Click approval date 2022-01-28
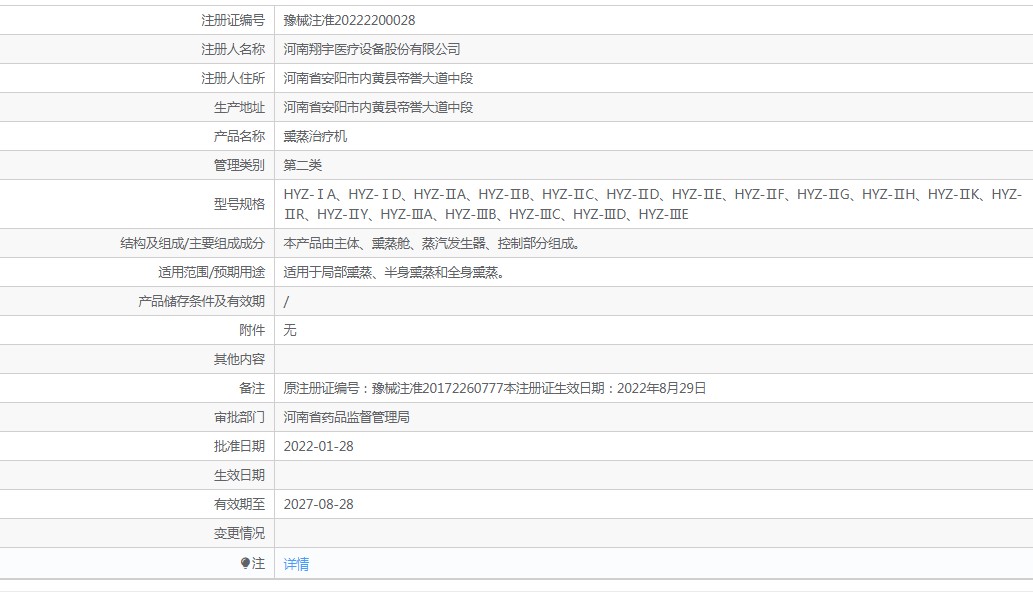Screen dimensions: 1033x592 point(318,446)
